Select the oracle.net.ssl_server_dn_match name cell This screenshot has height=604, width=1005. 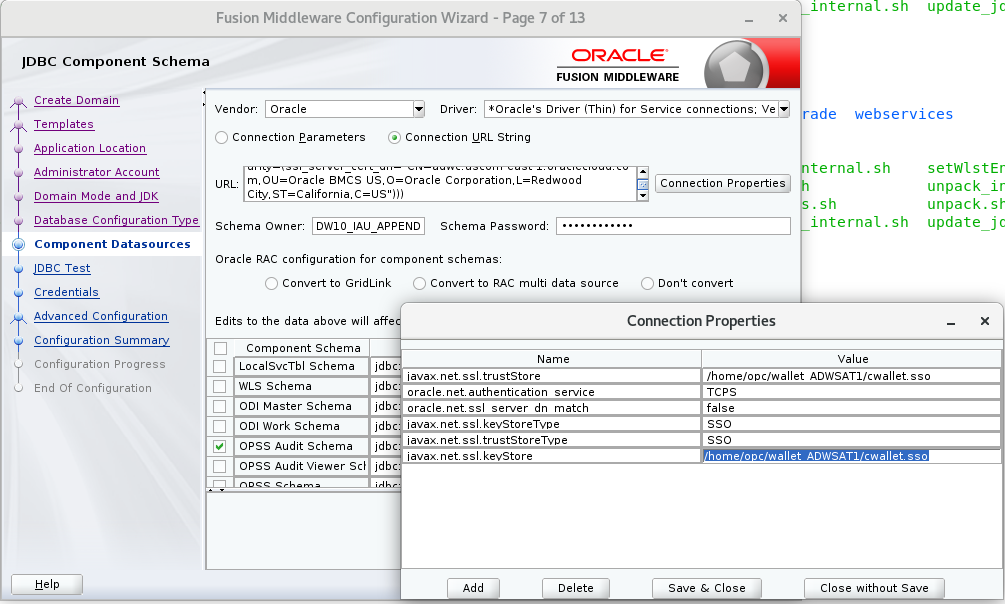coord(552,408)
